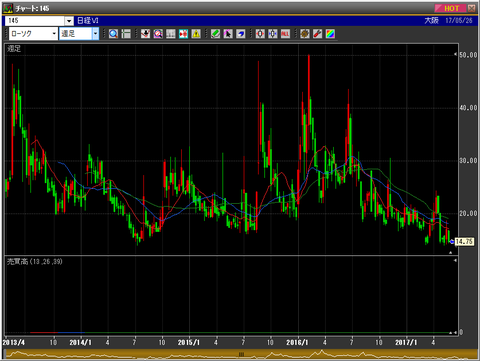Screen dimensions: 480x361
Task: Click the magnifying glass zoom icon
Action: (x=113, y=34)
